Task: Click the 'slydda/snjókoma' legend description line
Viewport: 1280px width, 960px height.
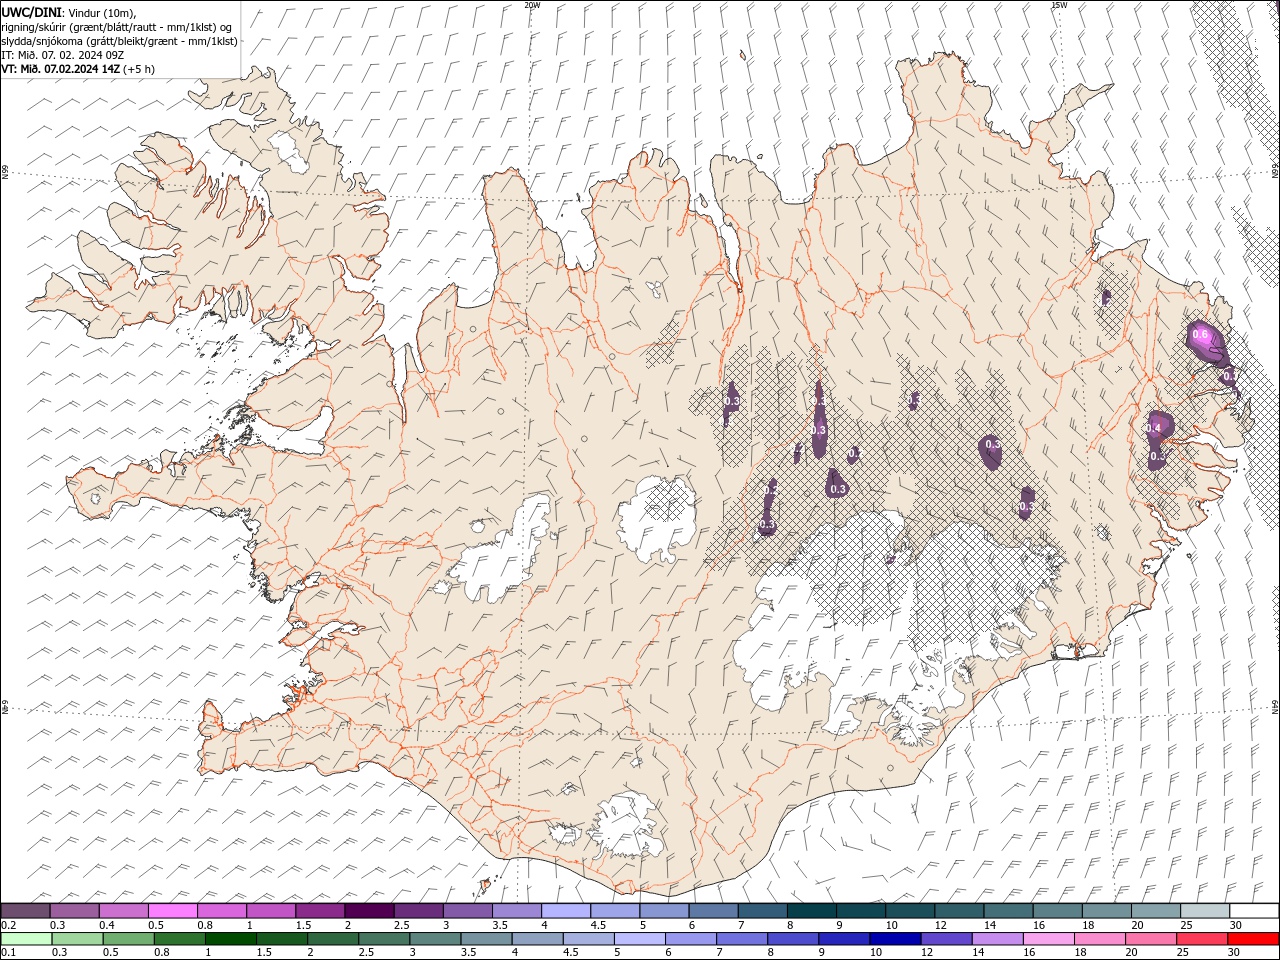Action: pos(119,41)
